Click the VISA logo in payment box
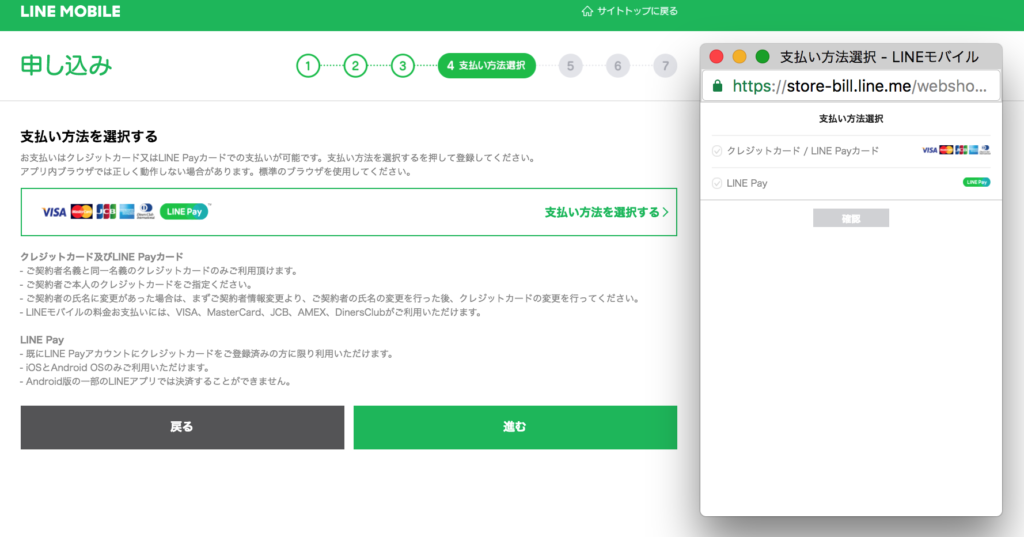 coord(54,212)
